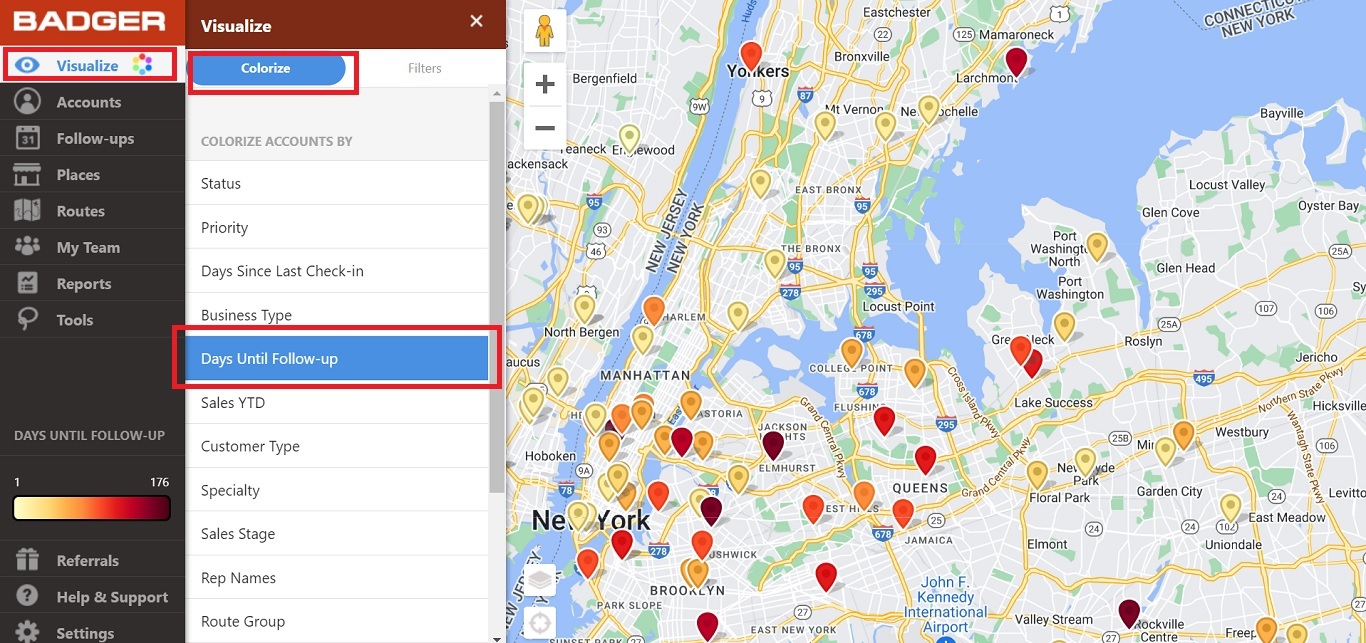Click the 'DAYS UNTIL FOLLOW-UP' legend heading

pos(89,436)
